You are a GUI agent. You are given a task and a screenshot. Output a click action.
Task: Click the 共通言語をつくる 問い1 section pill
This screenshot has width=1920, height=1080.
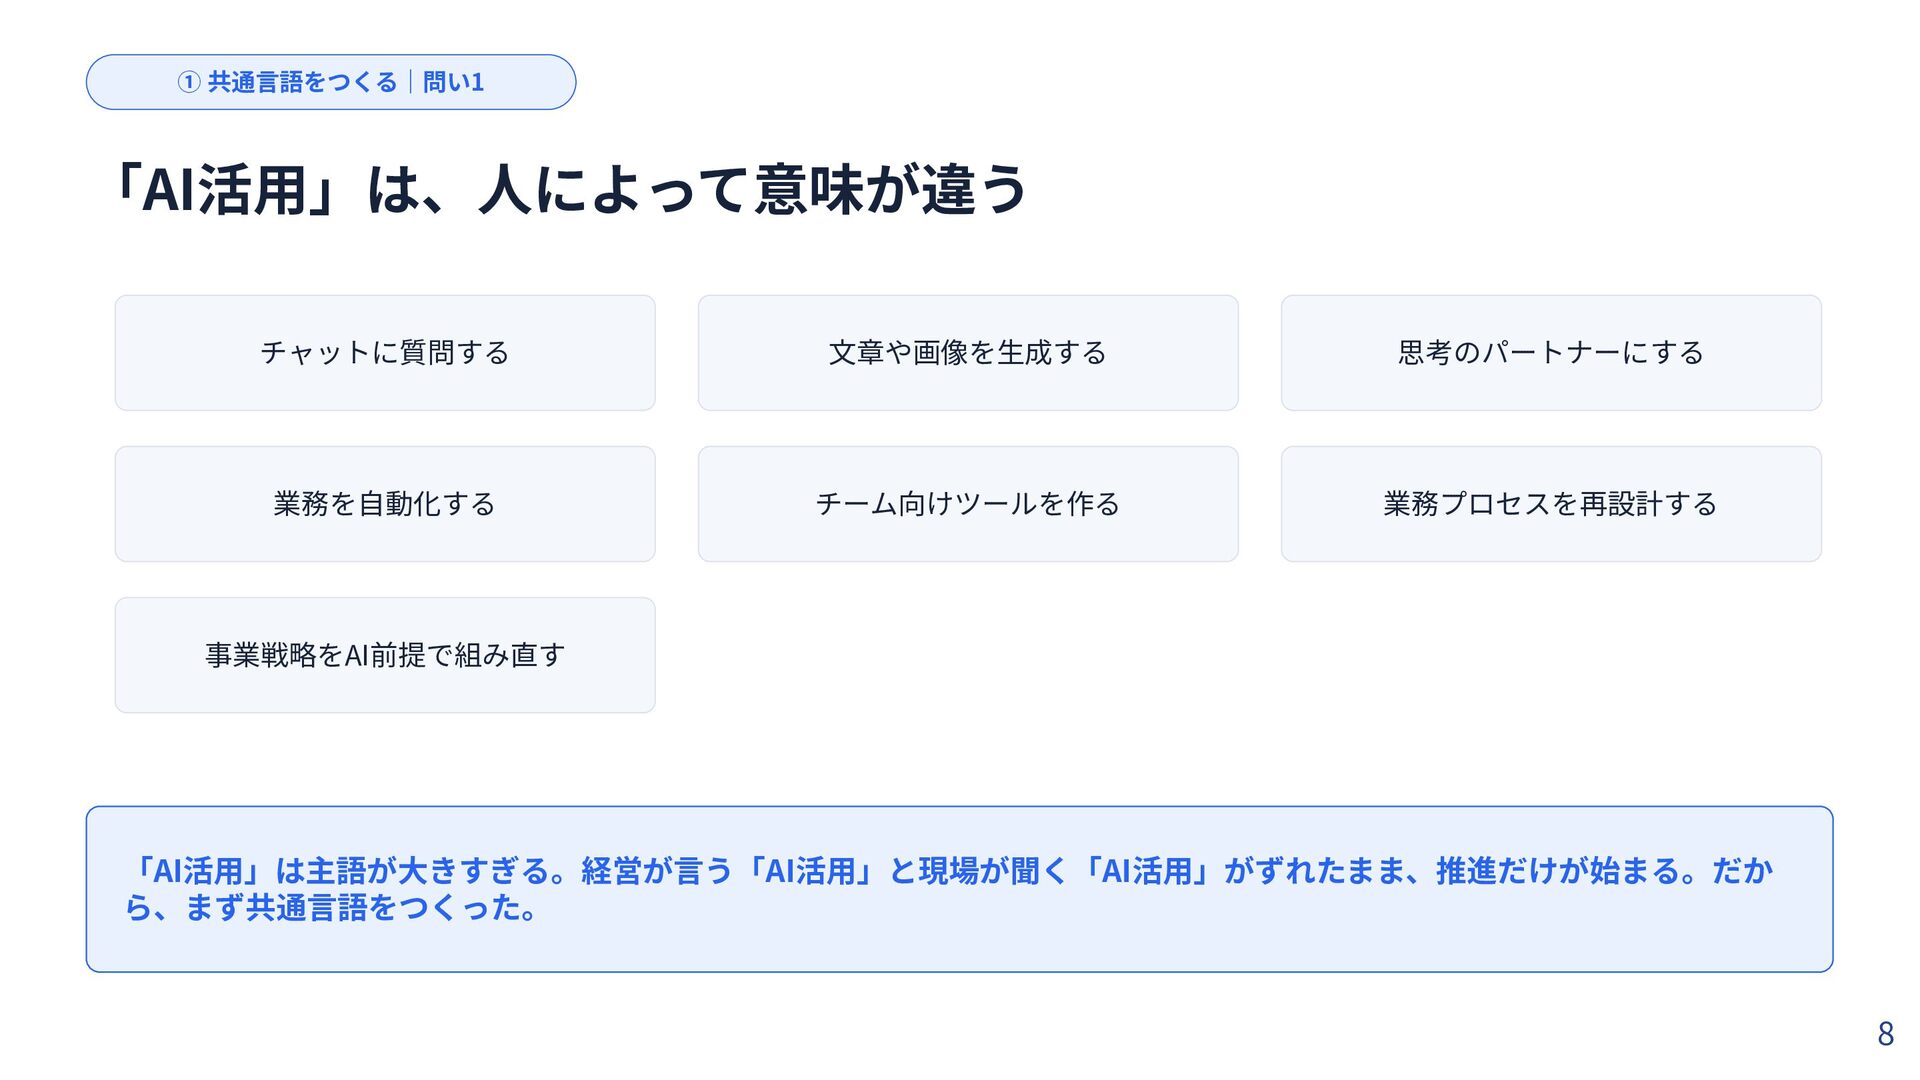(x=331, y=82)
